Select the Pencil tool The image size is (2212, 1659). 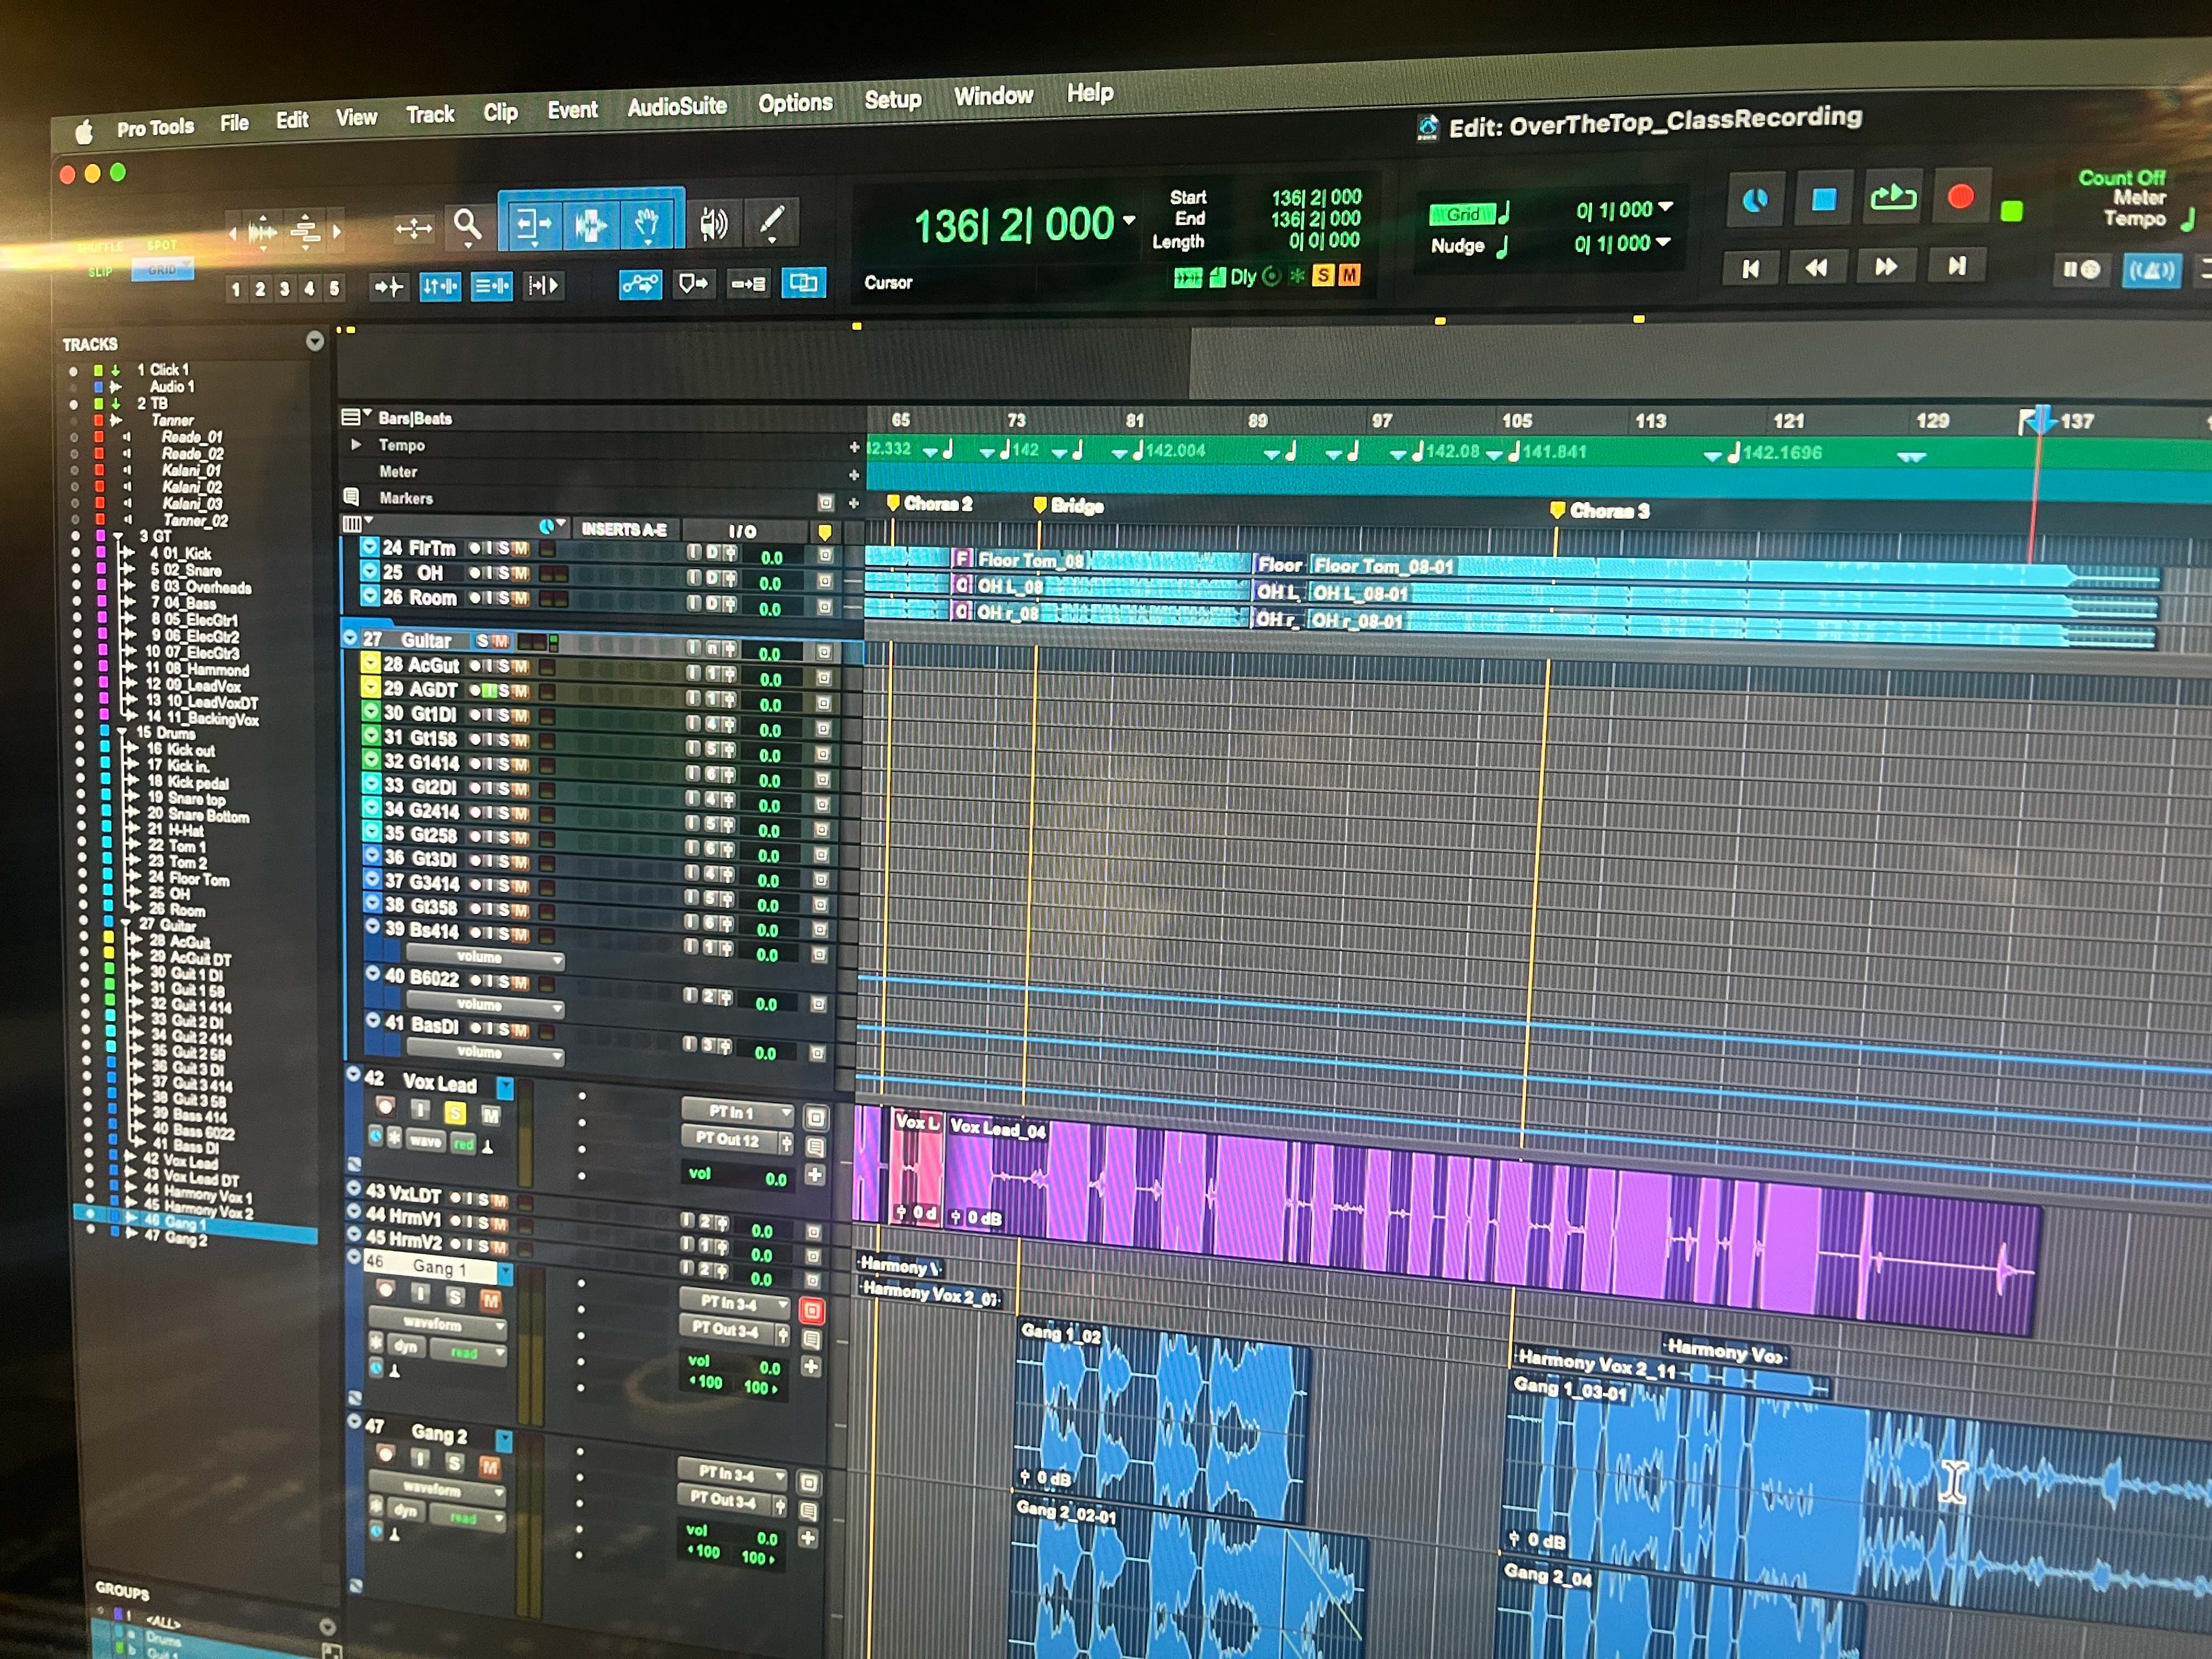[x=771, y=222]
